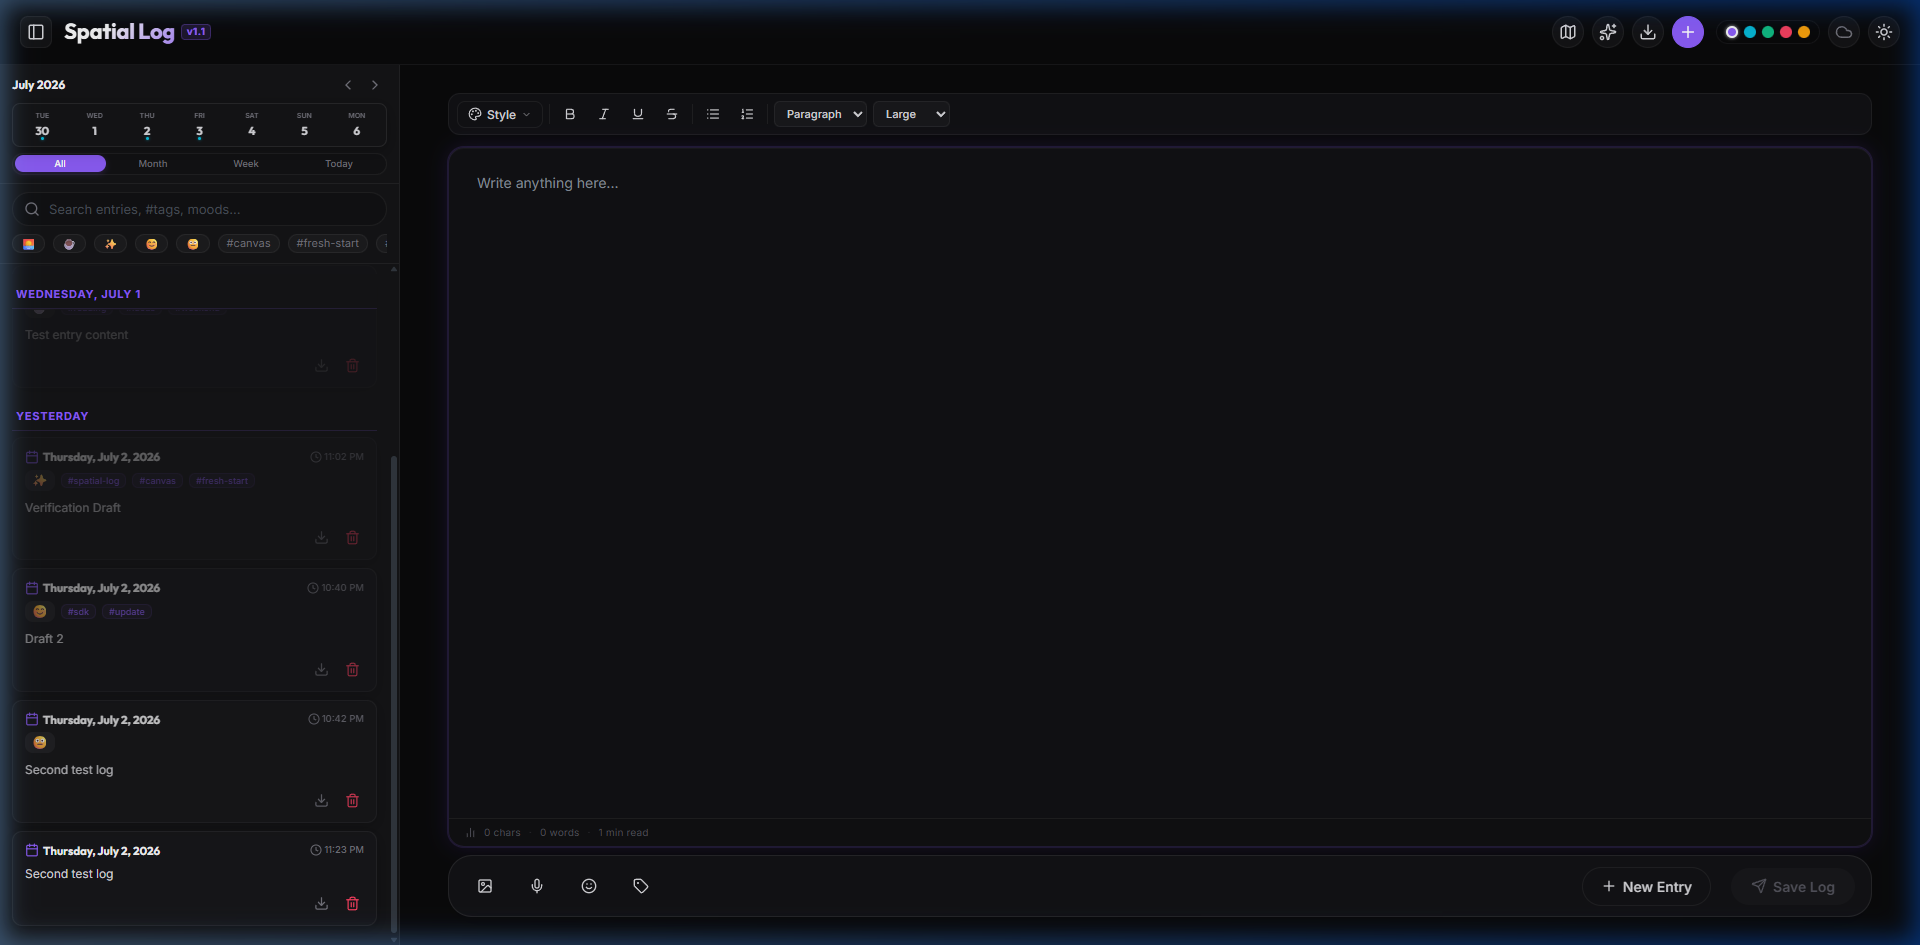Select Wednesday 1 in calendar strip

click(95, 126)
